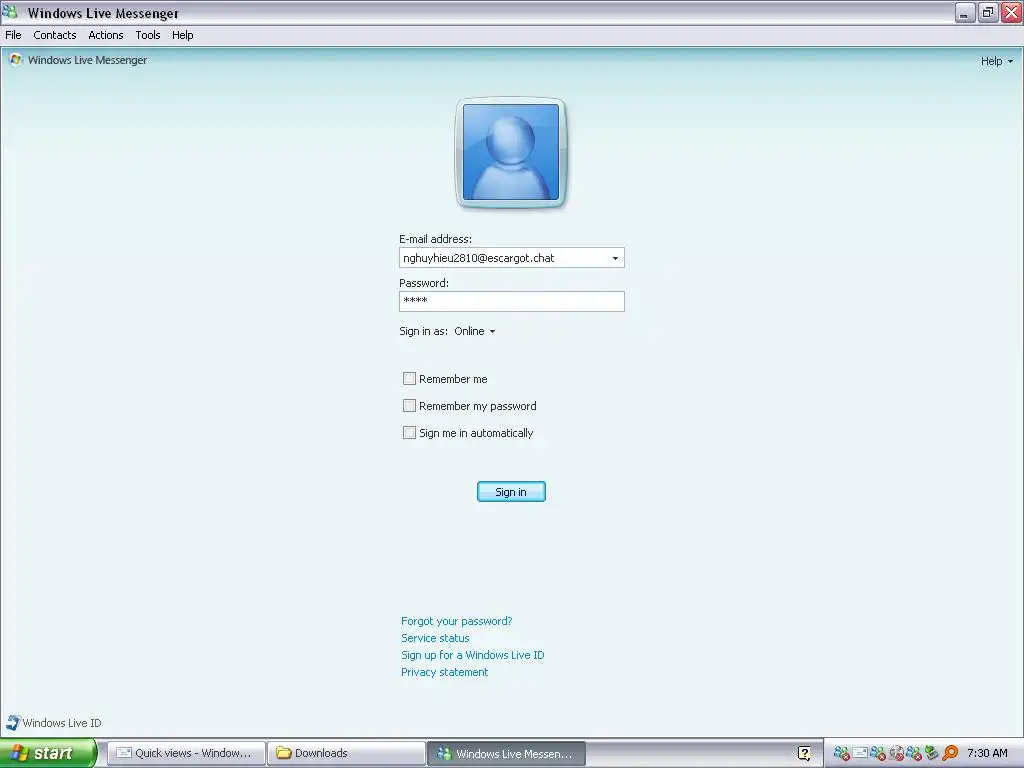
Task: Click the user display picture avatar
Action: [511, 152]
